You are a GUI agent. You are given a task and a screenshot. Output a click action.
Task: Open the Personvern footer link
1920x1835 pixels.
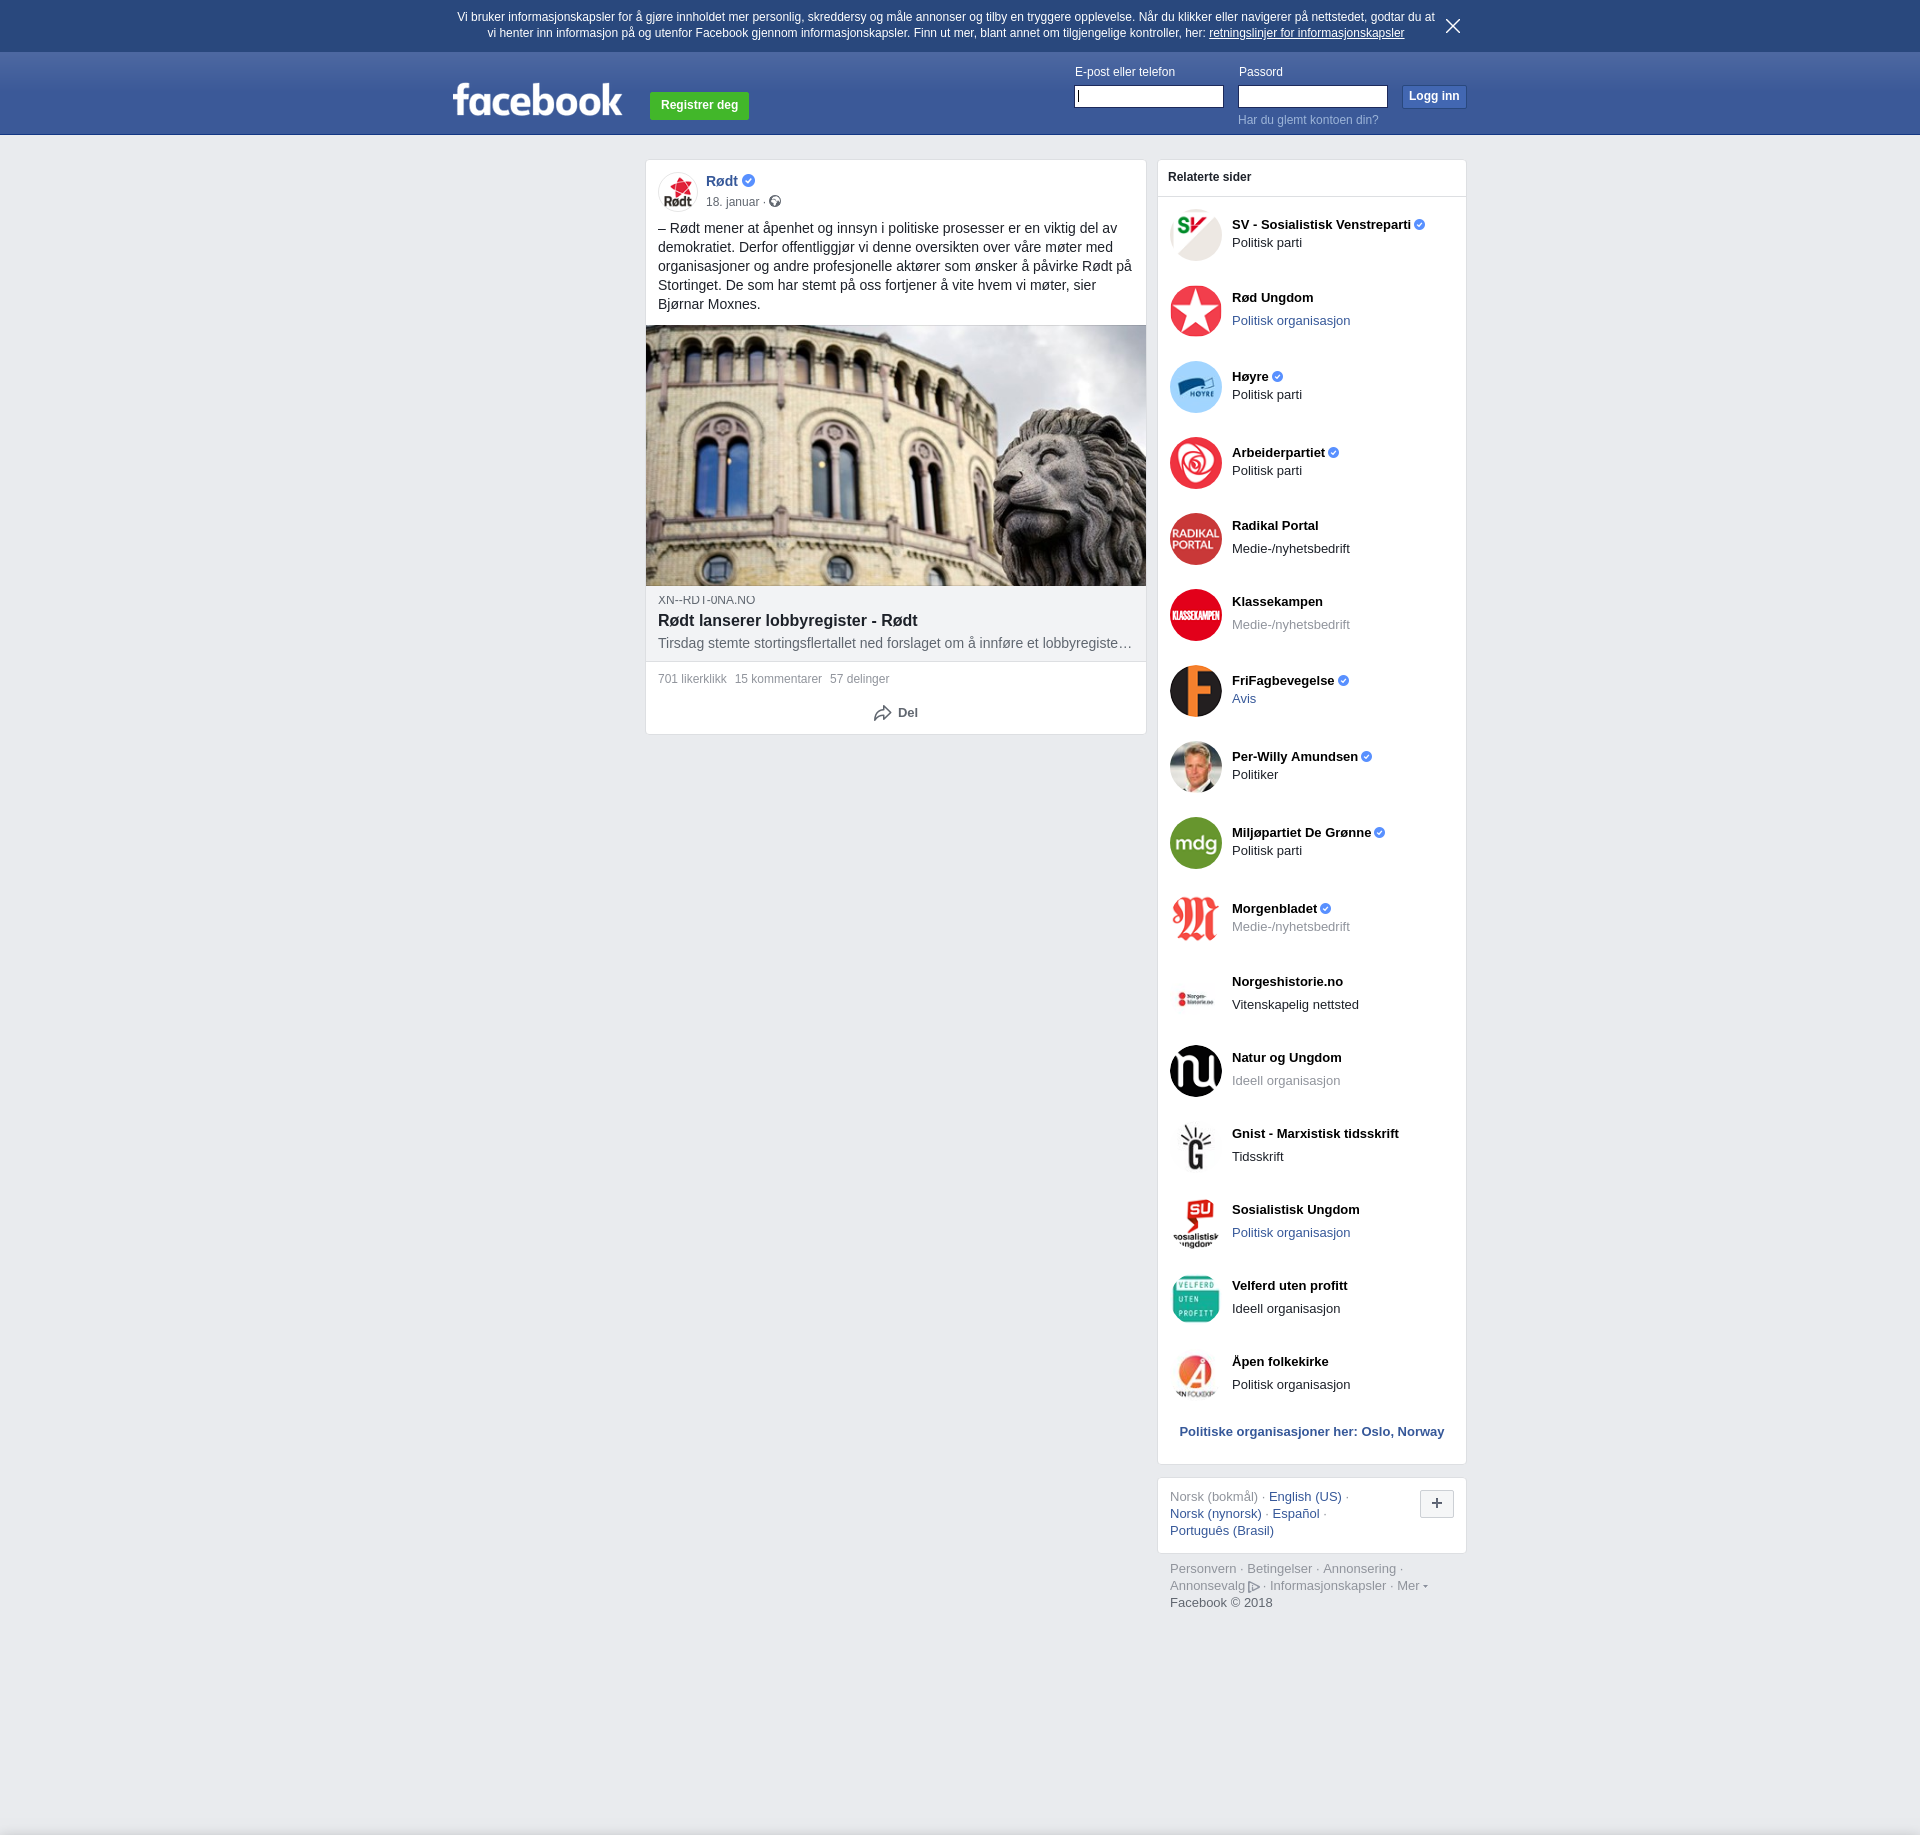(1203, 1569)
